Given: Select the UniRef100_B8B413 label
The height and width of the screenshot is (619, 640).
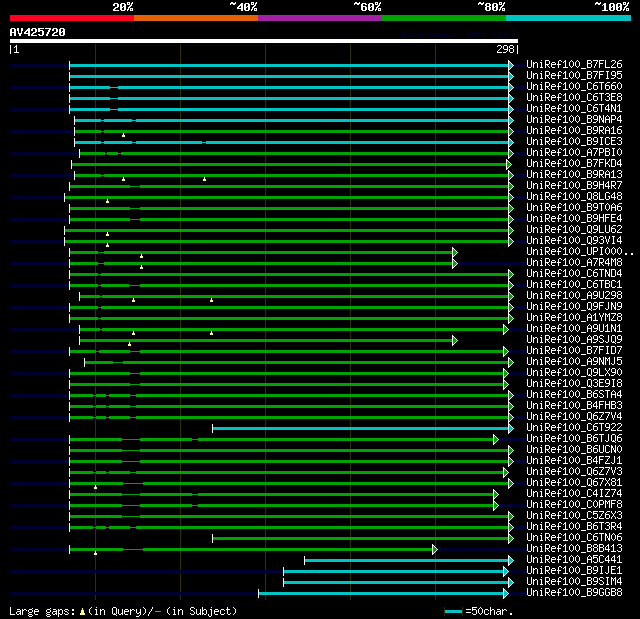Looking at the screenshot, I should point(574,549).
